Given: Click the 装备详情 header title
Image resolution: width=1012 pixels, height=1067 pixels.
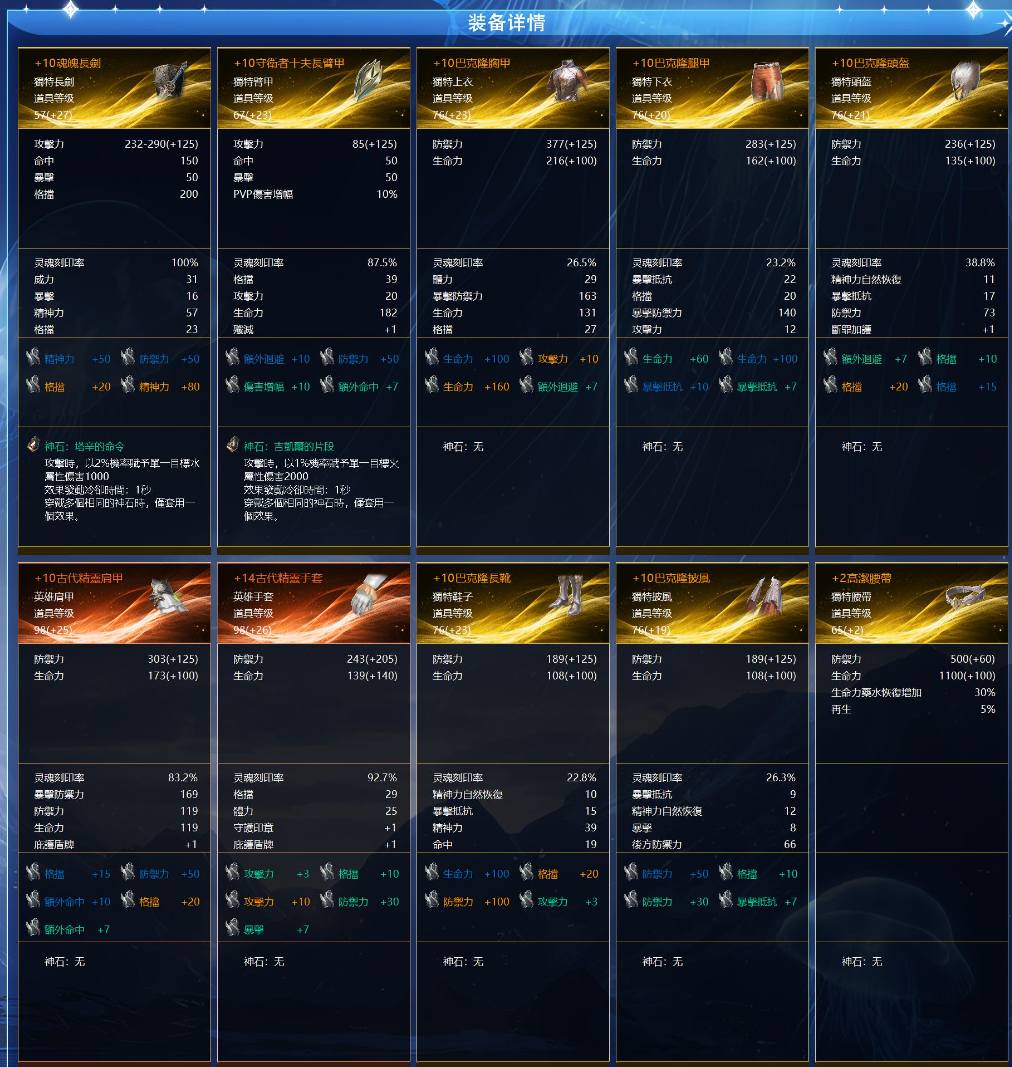Looking at the screenshot, I should tap(506, 22).
